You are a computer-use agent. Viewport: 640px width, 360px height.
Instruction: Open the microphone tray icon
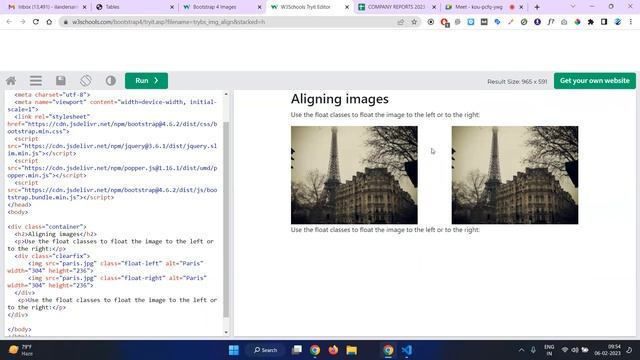[x=533, y=350]
